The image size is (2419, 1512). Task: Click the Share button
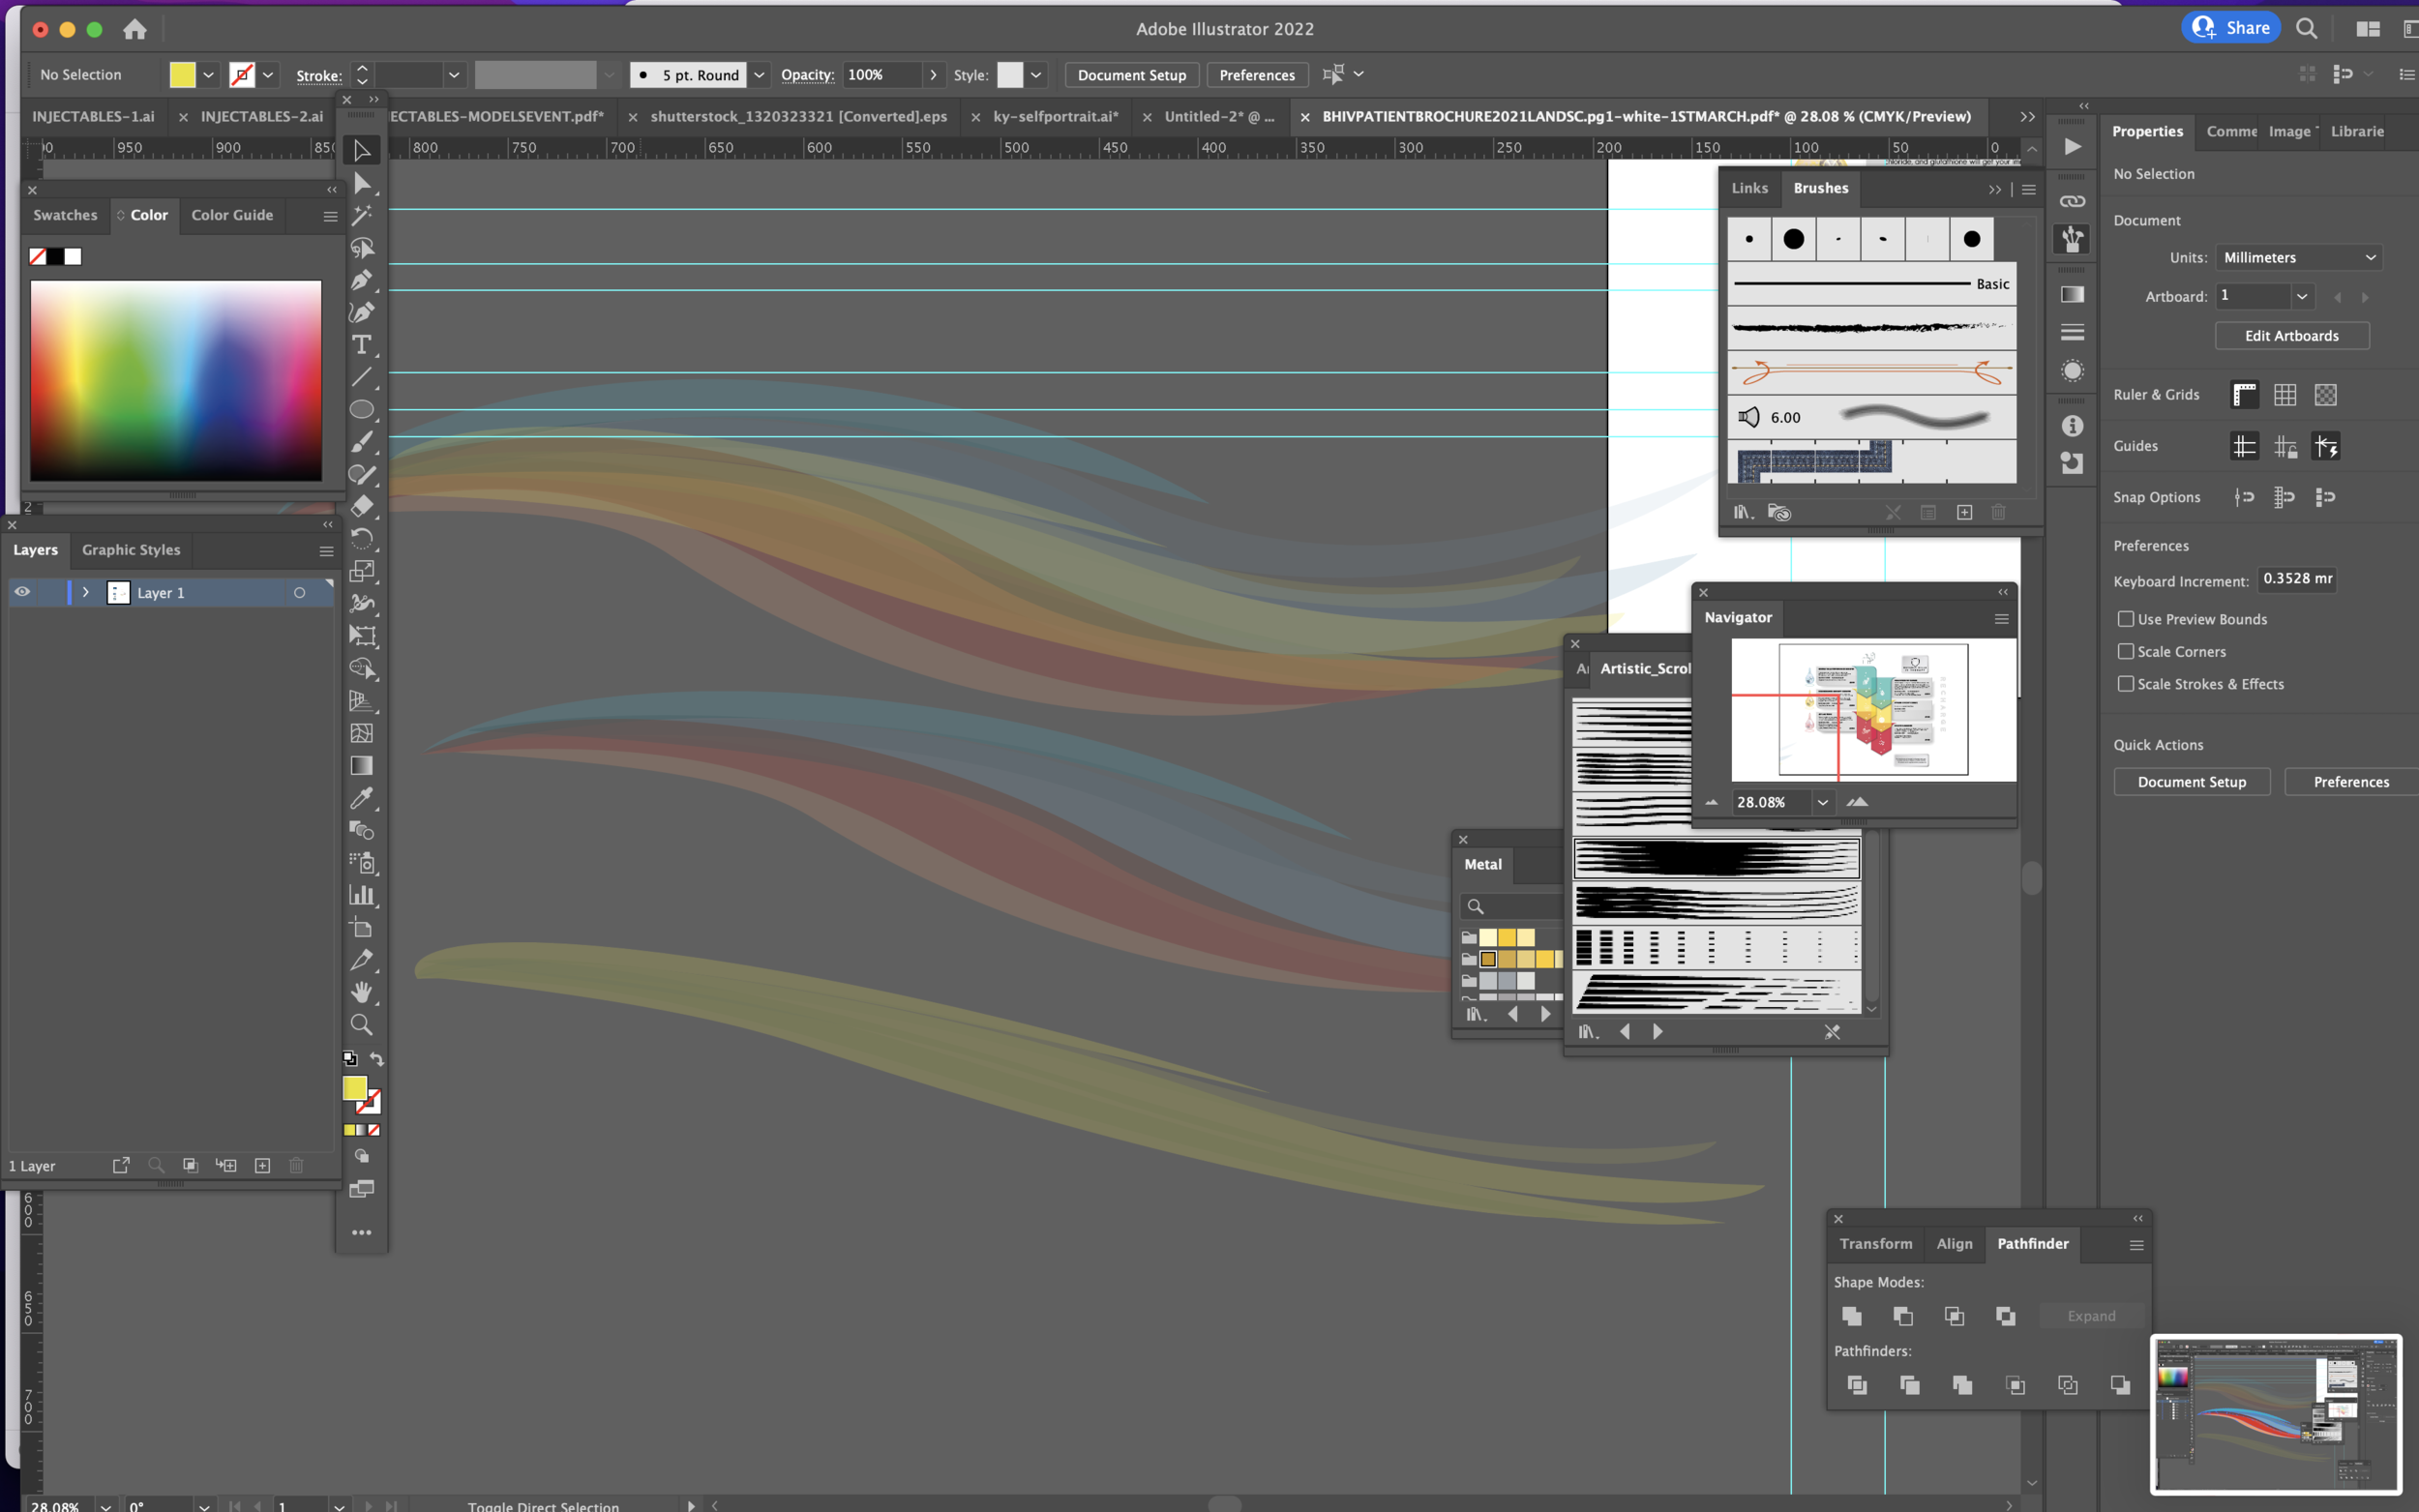(x=2230, y=28)
